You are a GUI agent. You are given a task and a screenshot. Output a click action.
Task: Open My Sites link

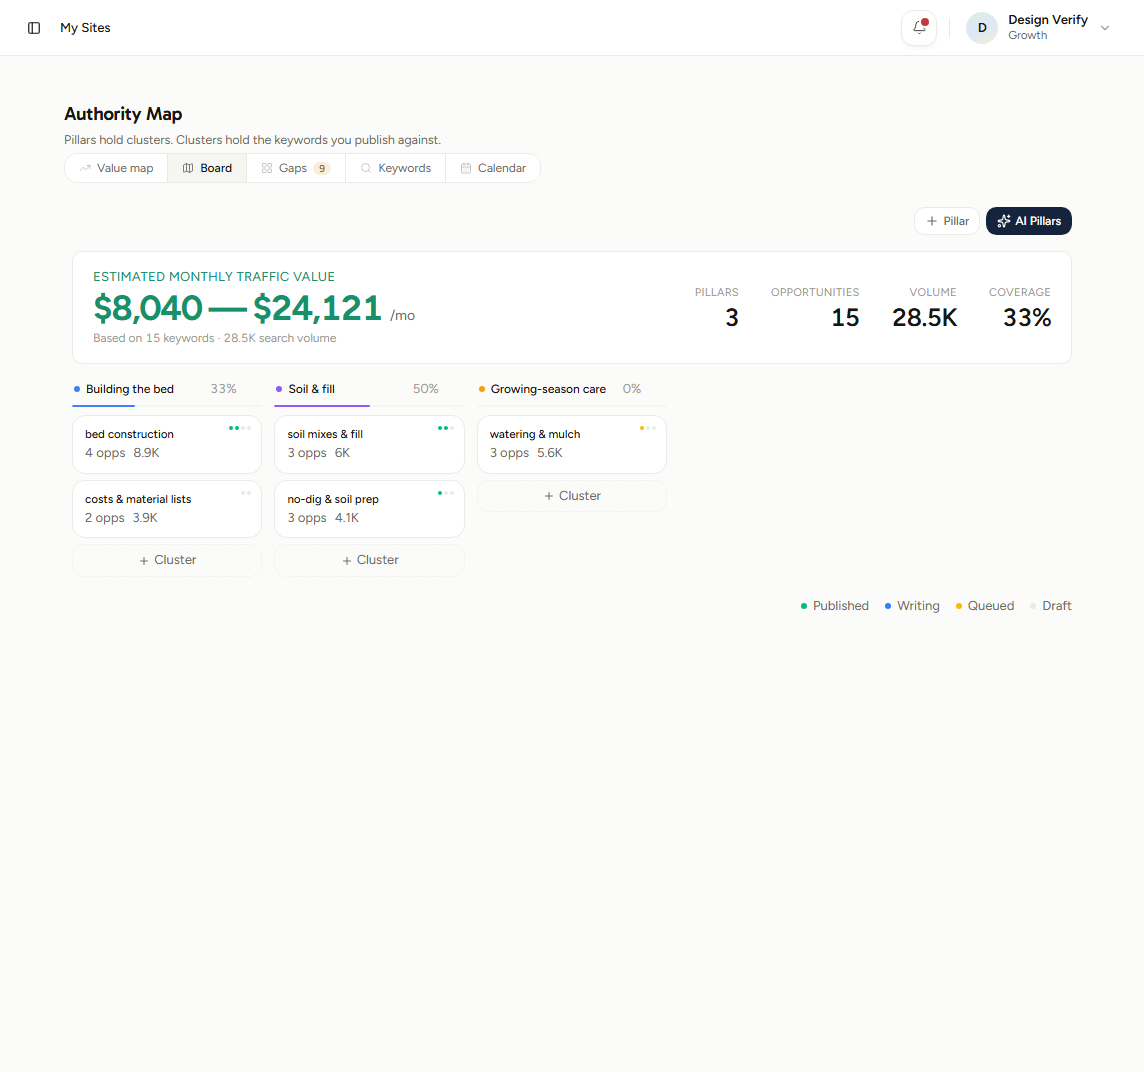(85, 28)
